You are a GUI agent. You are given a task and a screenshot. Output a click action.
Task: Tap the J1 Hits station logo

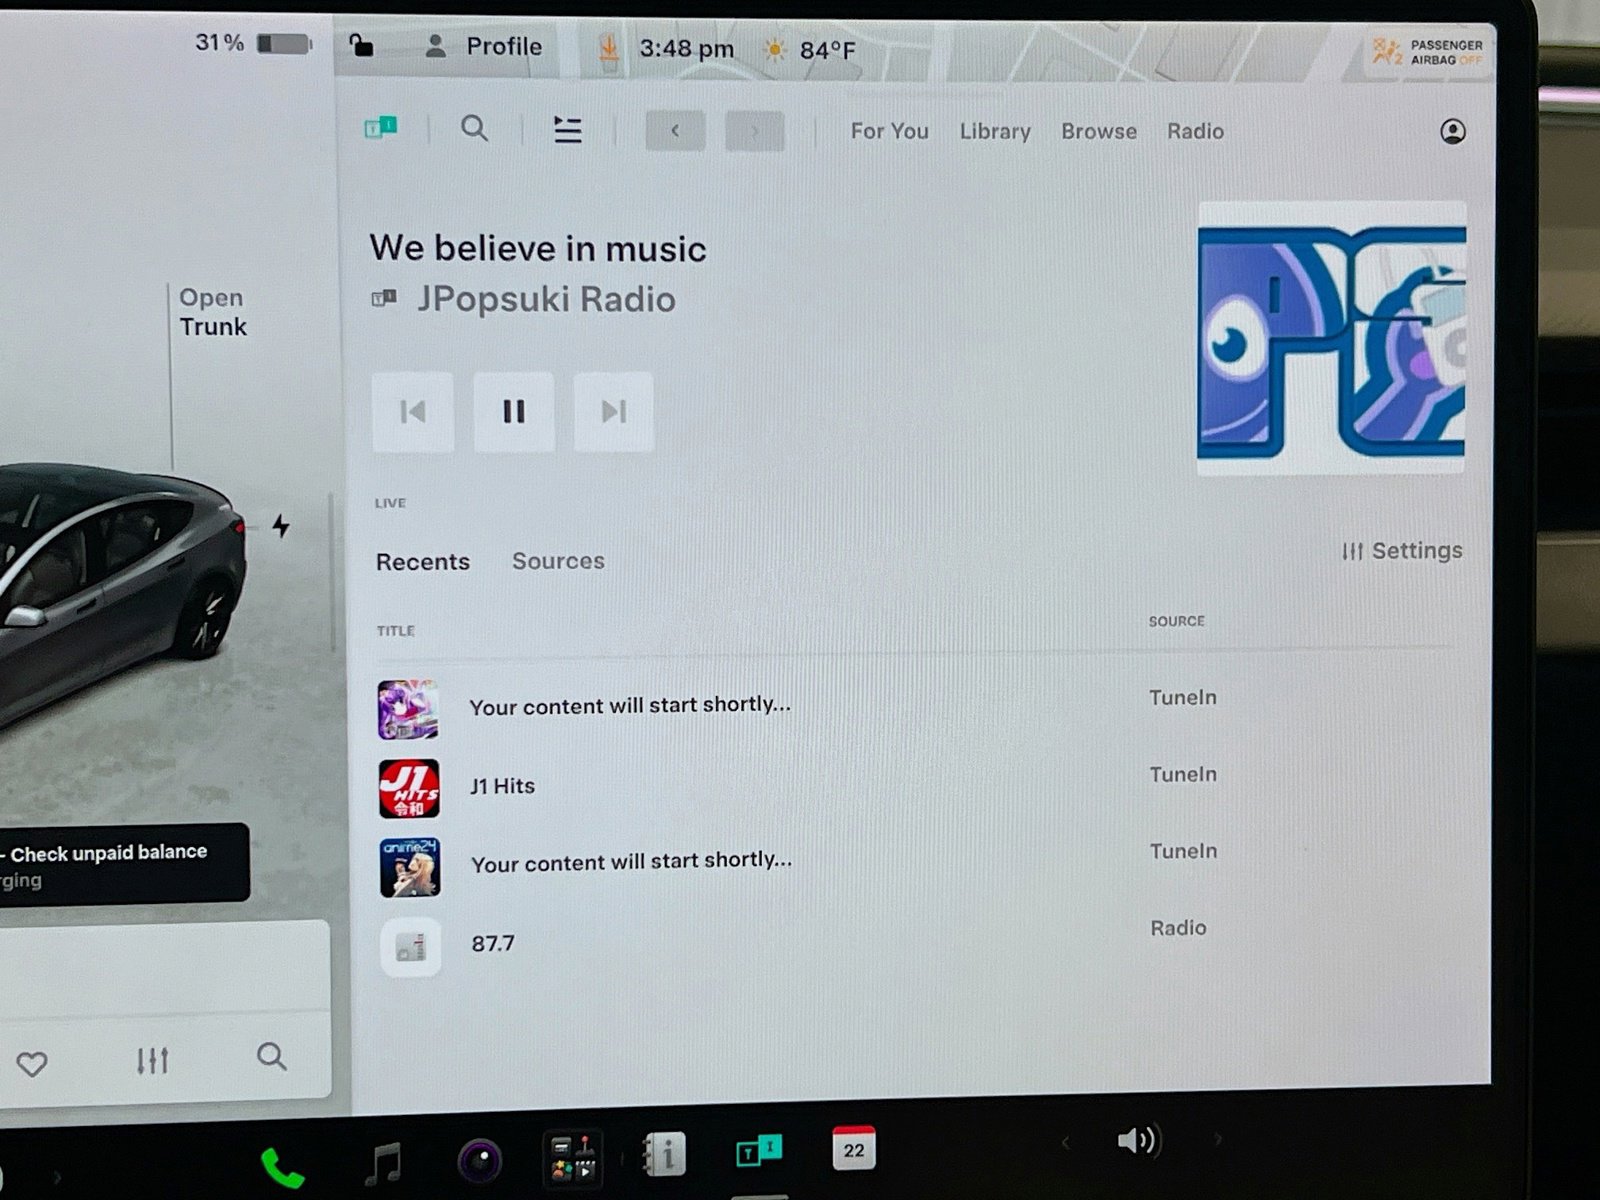pyautogui.click(x=409, y=788)
